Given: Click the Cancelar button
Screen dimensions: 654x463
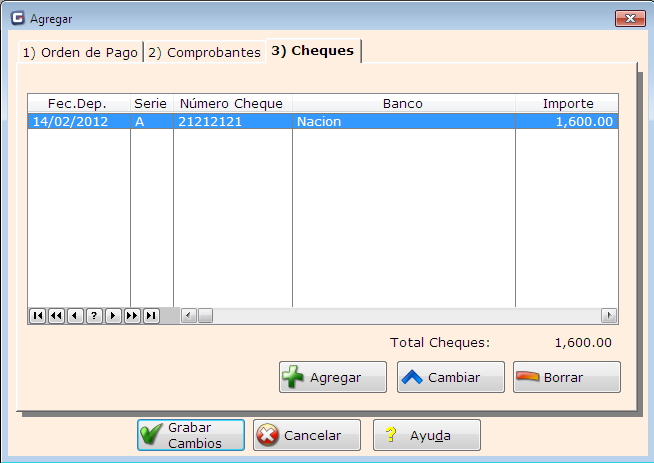Looking at the screenshot, I should click(x=307, y=435).
